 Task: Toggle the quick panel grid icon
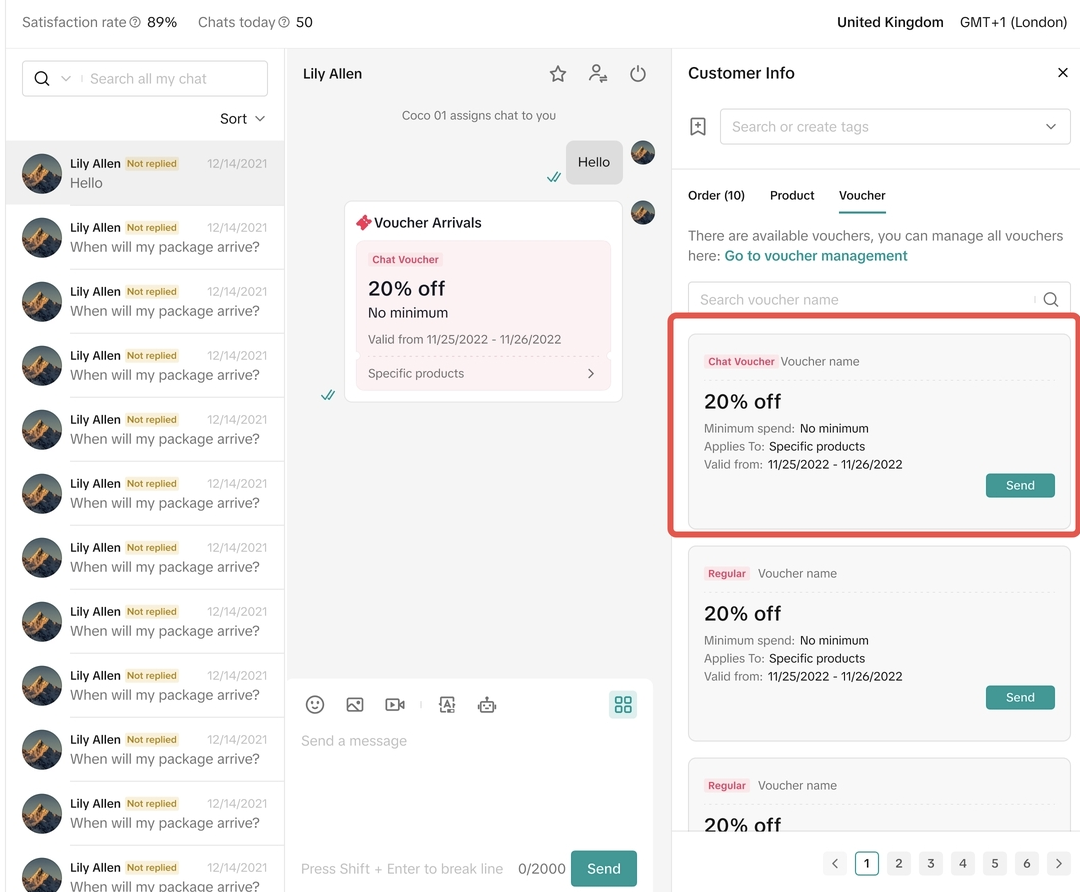point(623,705)
